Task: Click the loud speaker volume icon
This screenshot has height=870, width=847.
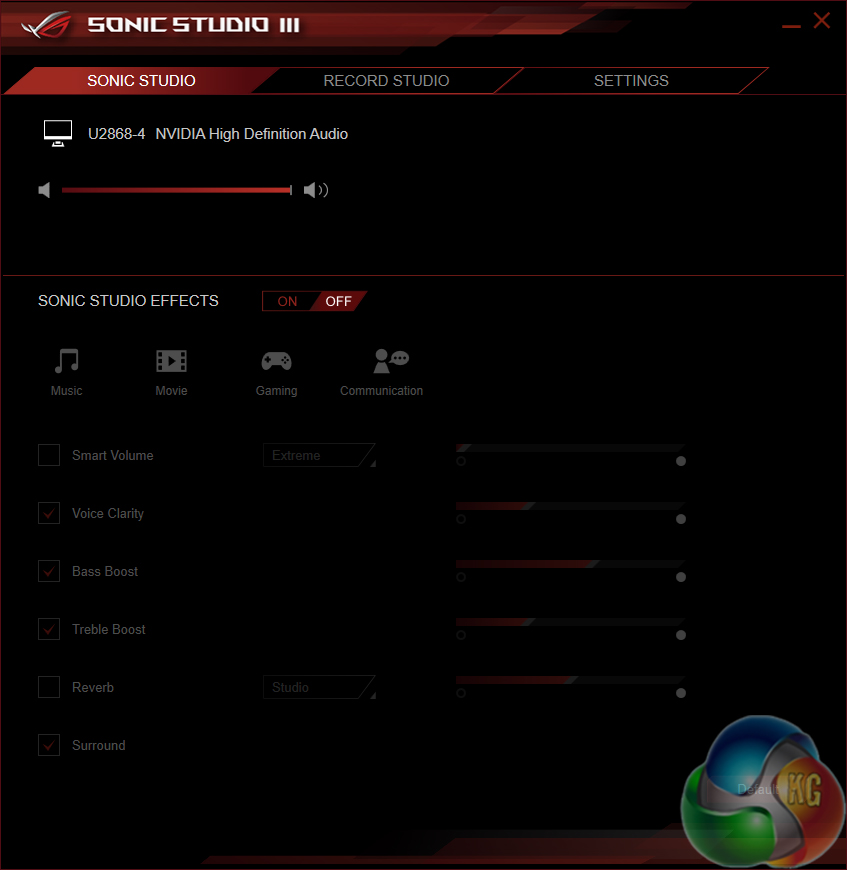Action: (316, 190)
